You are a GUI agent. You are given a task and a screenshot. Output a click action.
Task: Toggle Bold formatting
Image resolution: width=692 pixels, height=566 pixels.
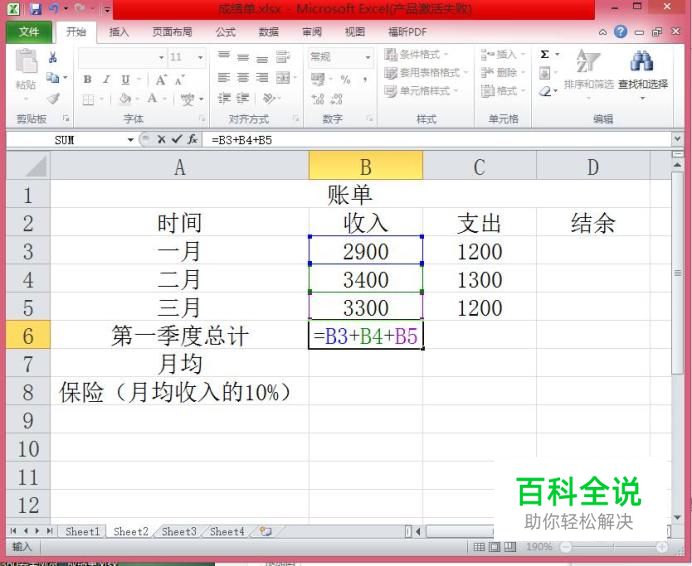pyautogui.click(x=87, y=79)
